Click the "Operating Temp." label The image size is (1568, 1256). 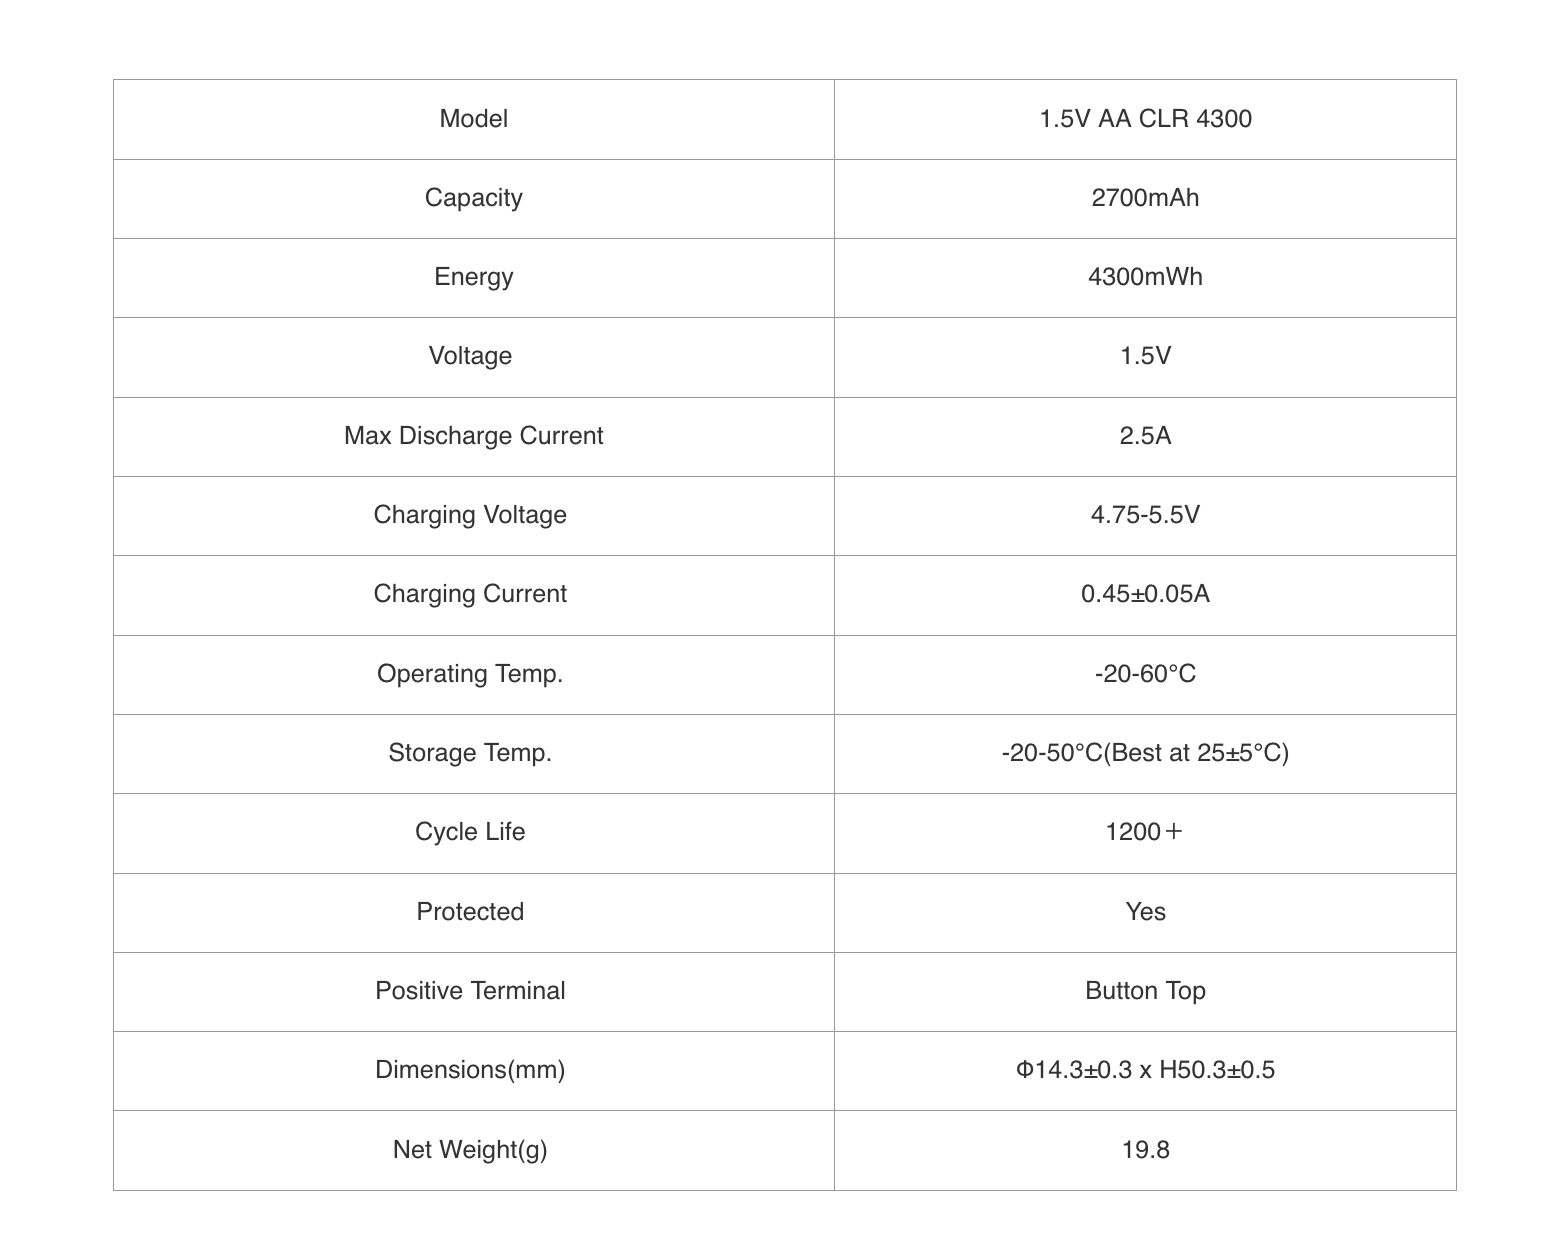(x=470, y=674)
